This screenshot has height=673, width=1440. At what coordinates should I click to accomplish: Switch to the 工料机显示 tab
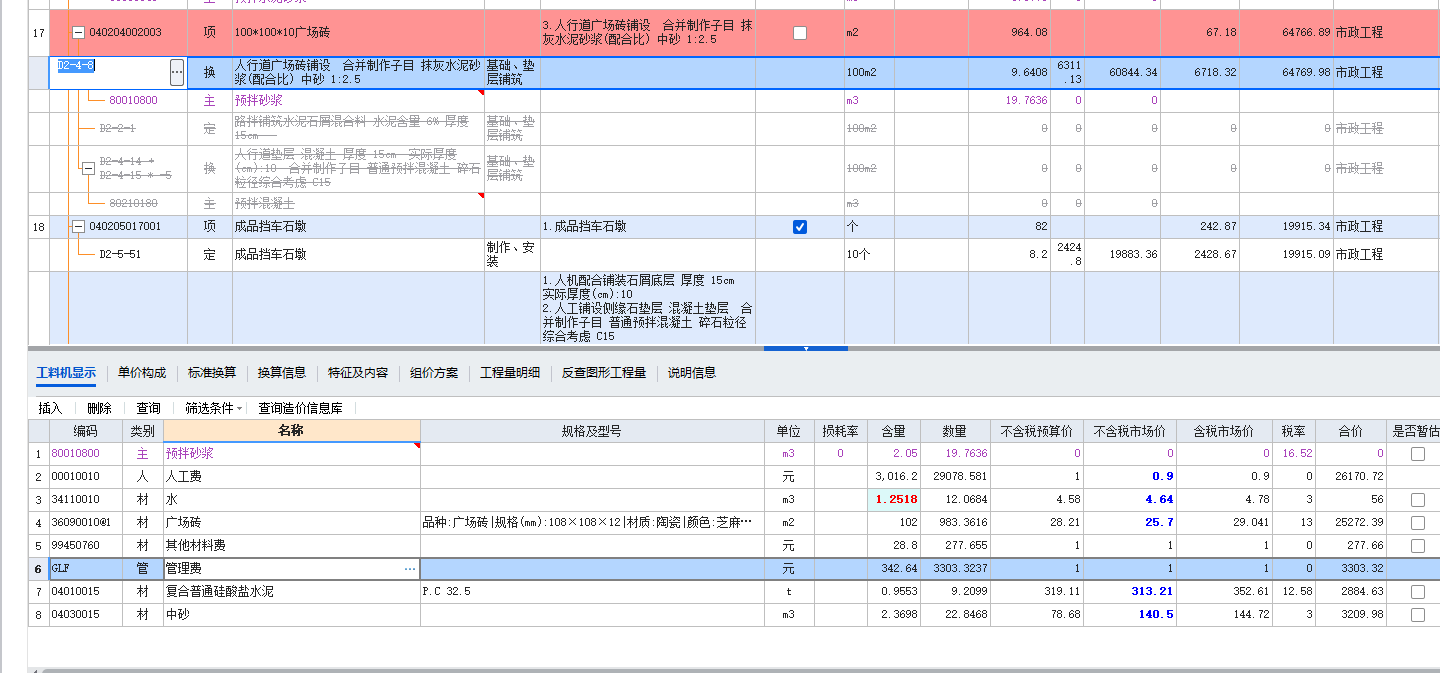pos(66,373)
